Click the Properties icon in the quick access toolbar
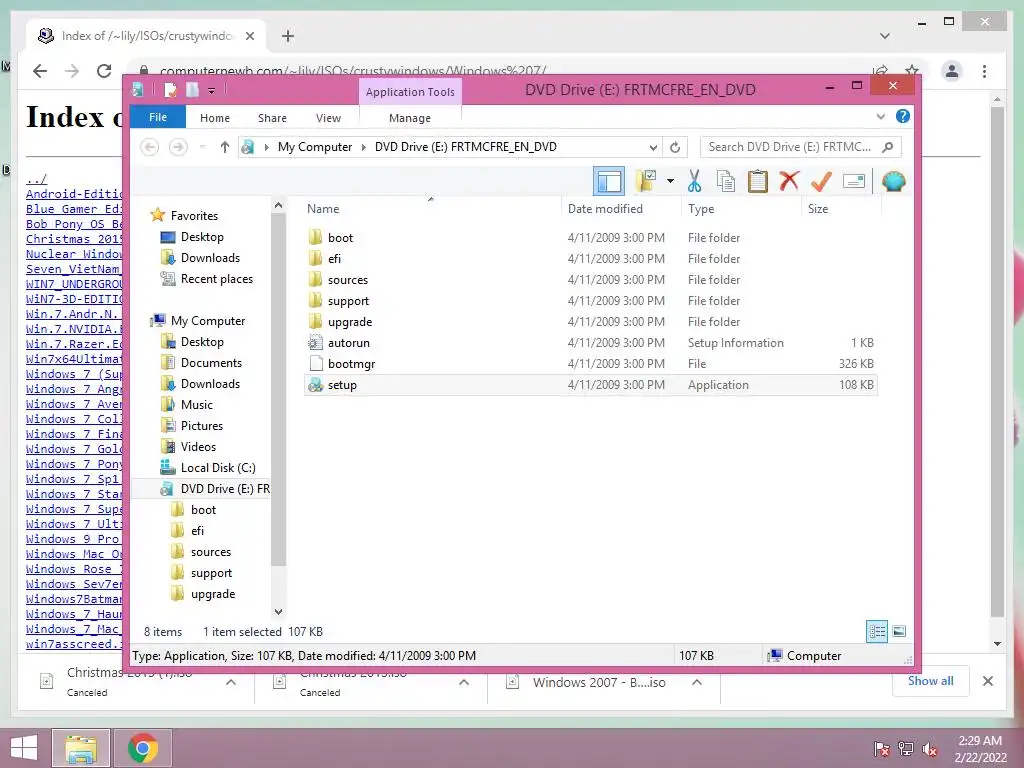Viewport: 1024px width, 768px height. [x=170, y=90]
